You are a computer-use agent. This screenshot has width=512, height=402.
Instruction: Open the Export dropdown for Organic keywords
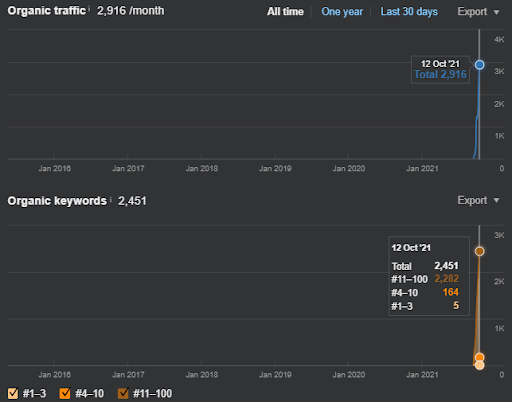(478, 200)
